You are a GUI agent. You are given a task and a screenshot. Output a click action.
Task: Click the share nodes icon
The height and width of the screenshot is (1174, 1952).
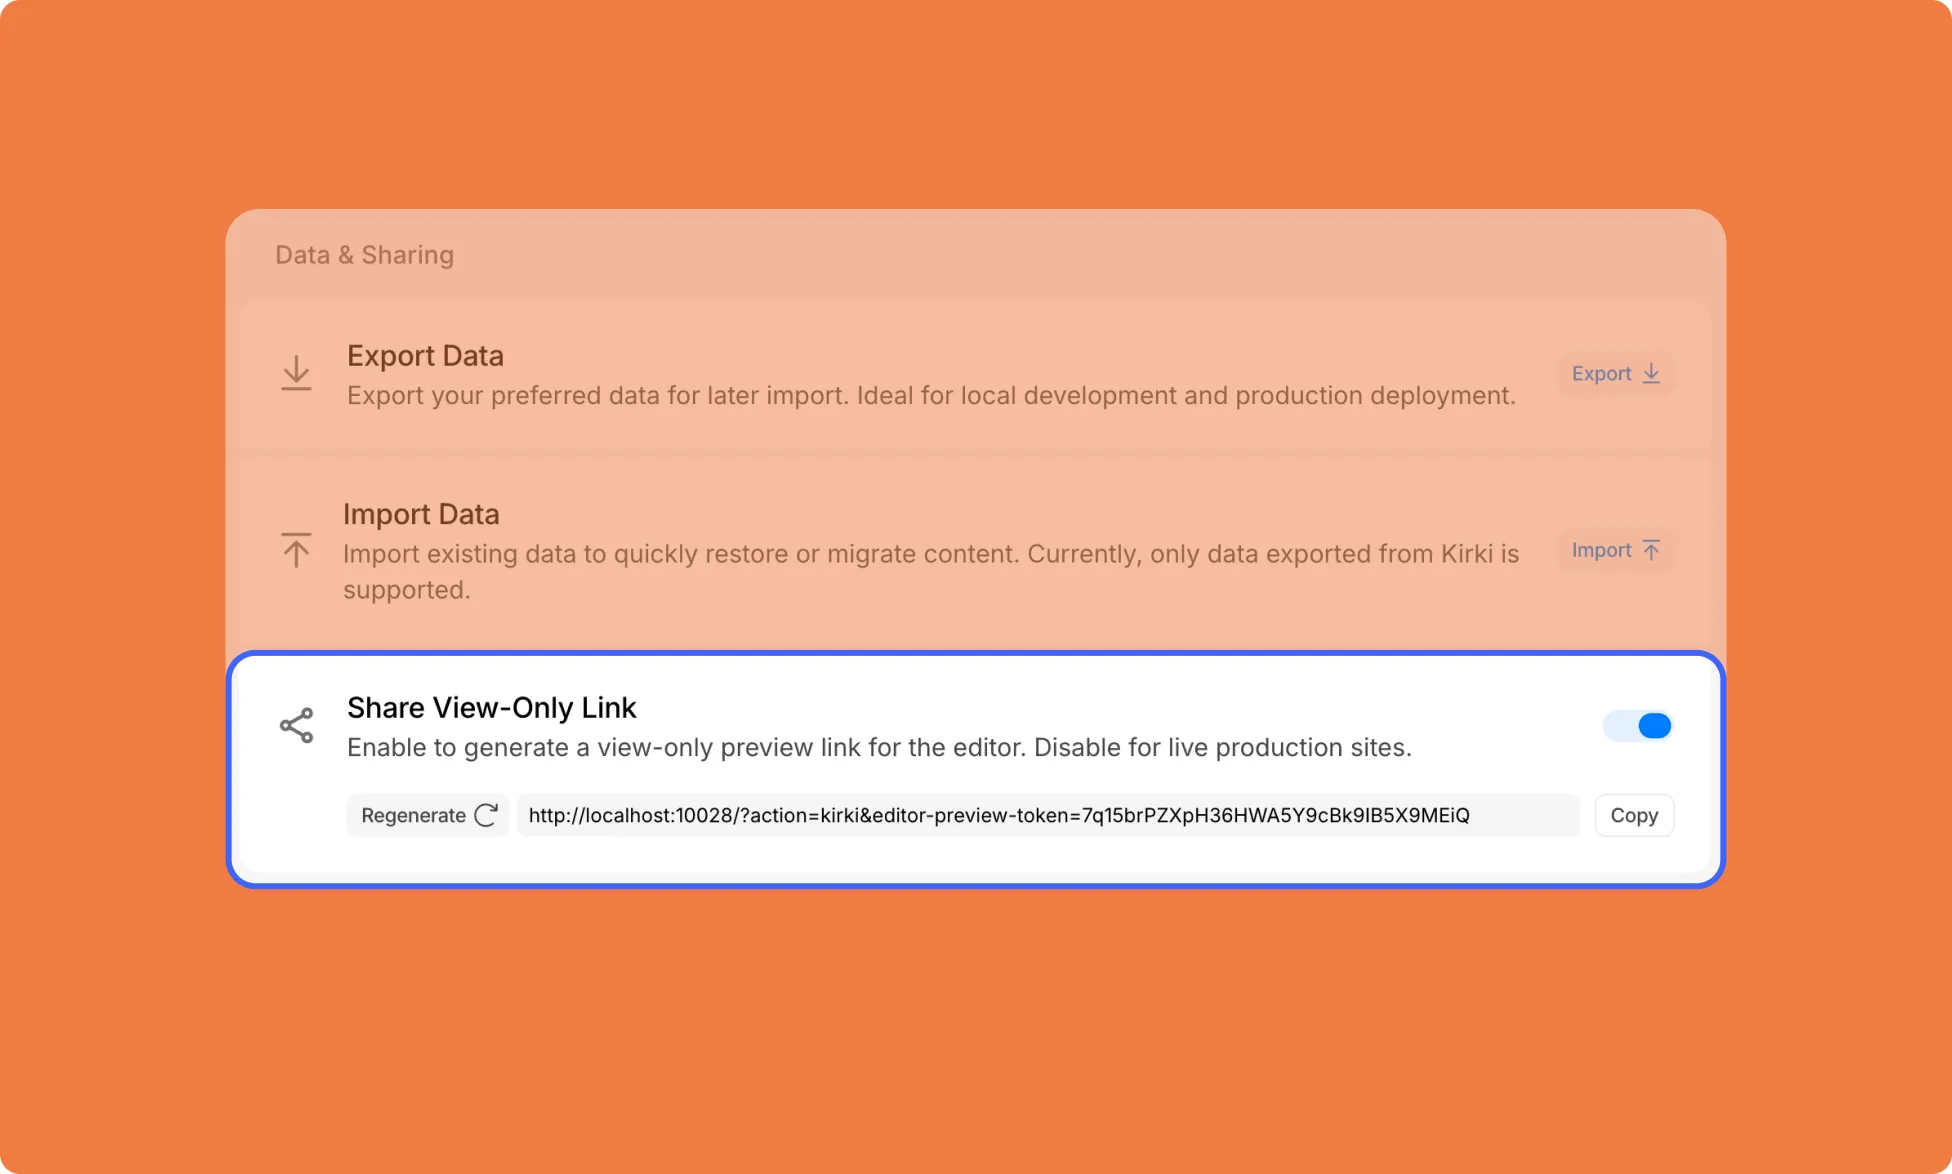tap(297, 726)
